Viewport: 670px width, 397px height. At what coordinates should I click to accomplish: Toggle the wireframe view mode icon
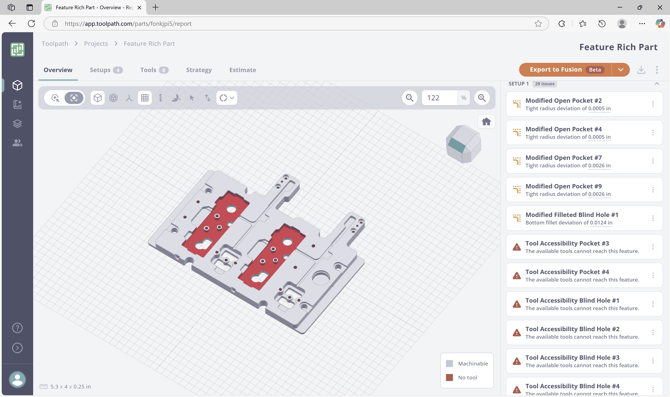113,98
